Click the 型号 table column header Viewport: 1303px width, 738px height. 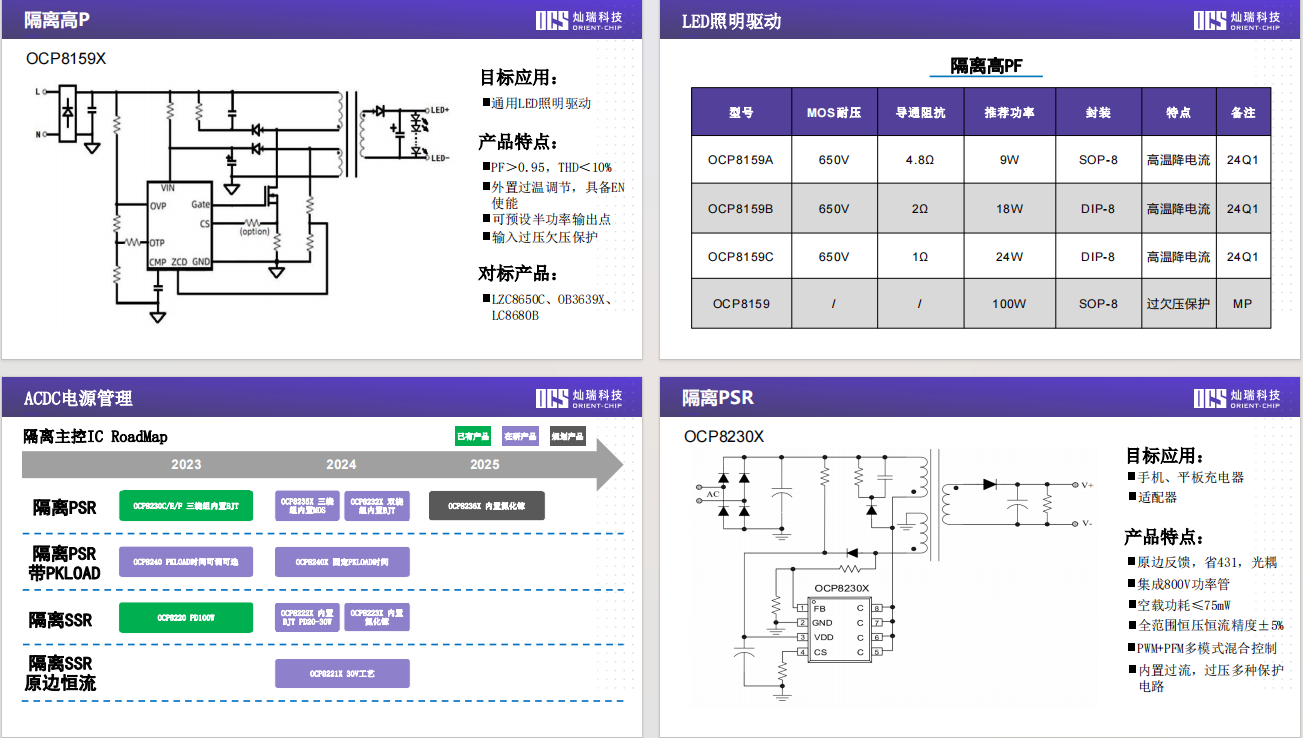tap(741, 112)
